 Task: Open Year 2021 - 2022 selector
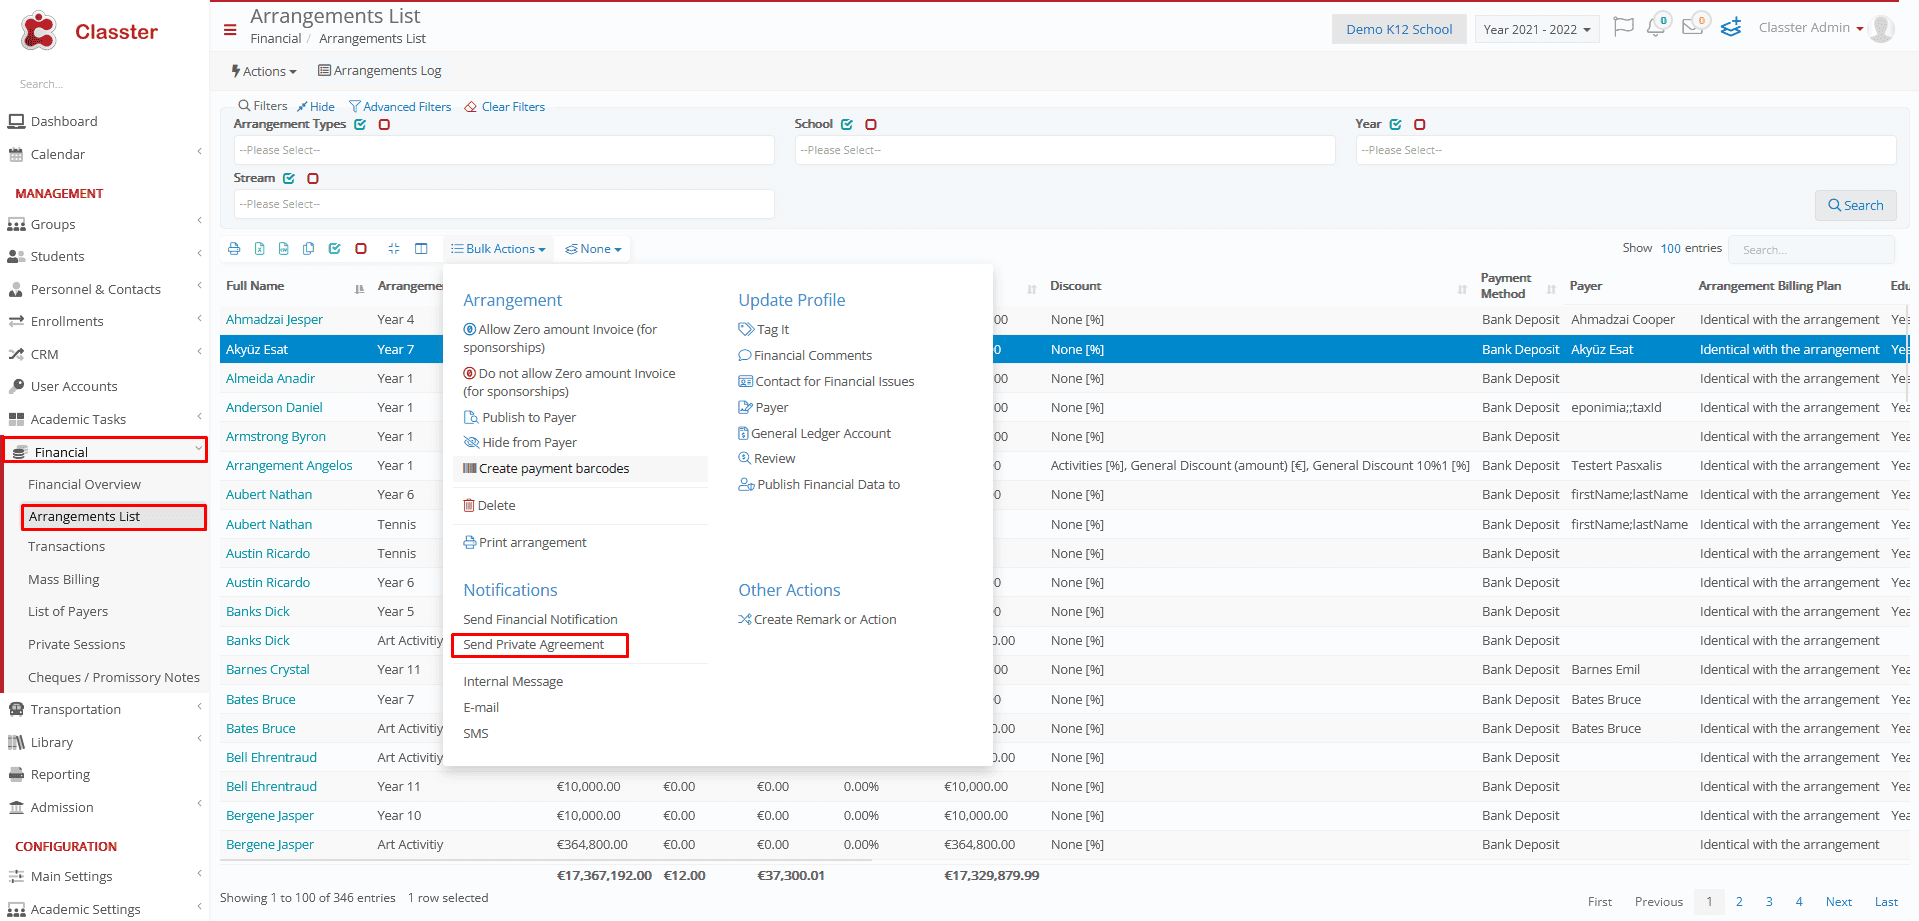[1537, 29]
